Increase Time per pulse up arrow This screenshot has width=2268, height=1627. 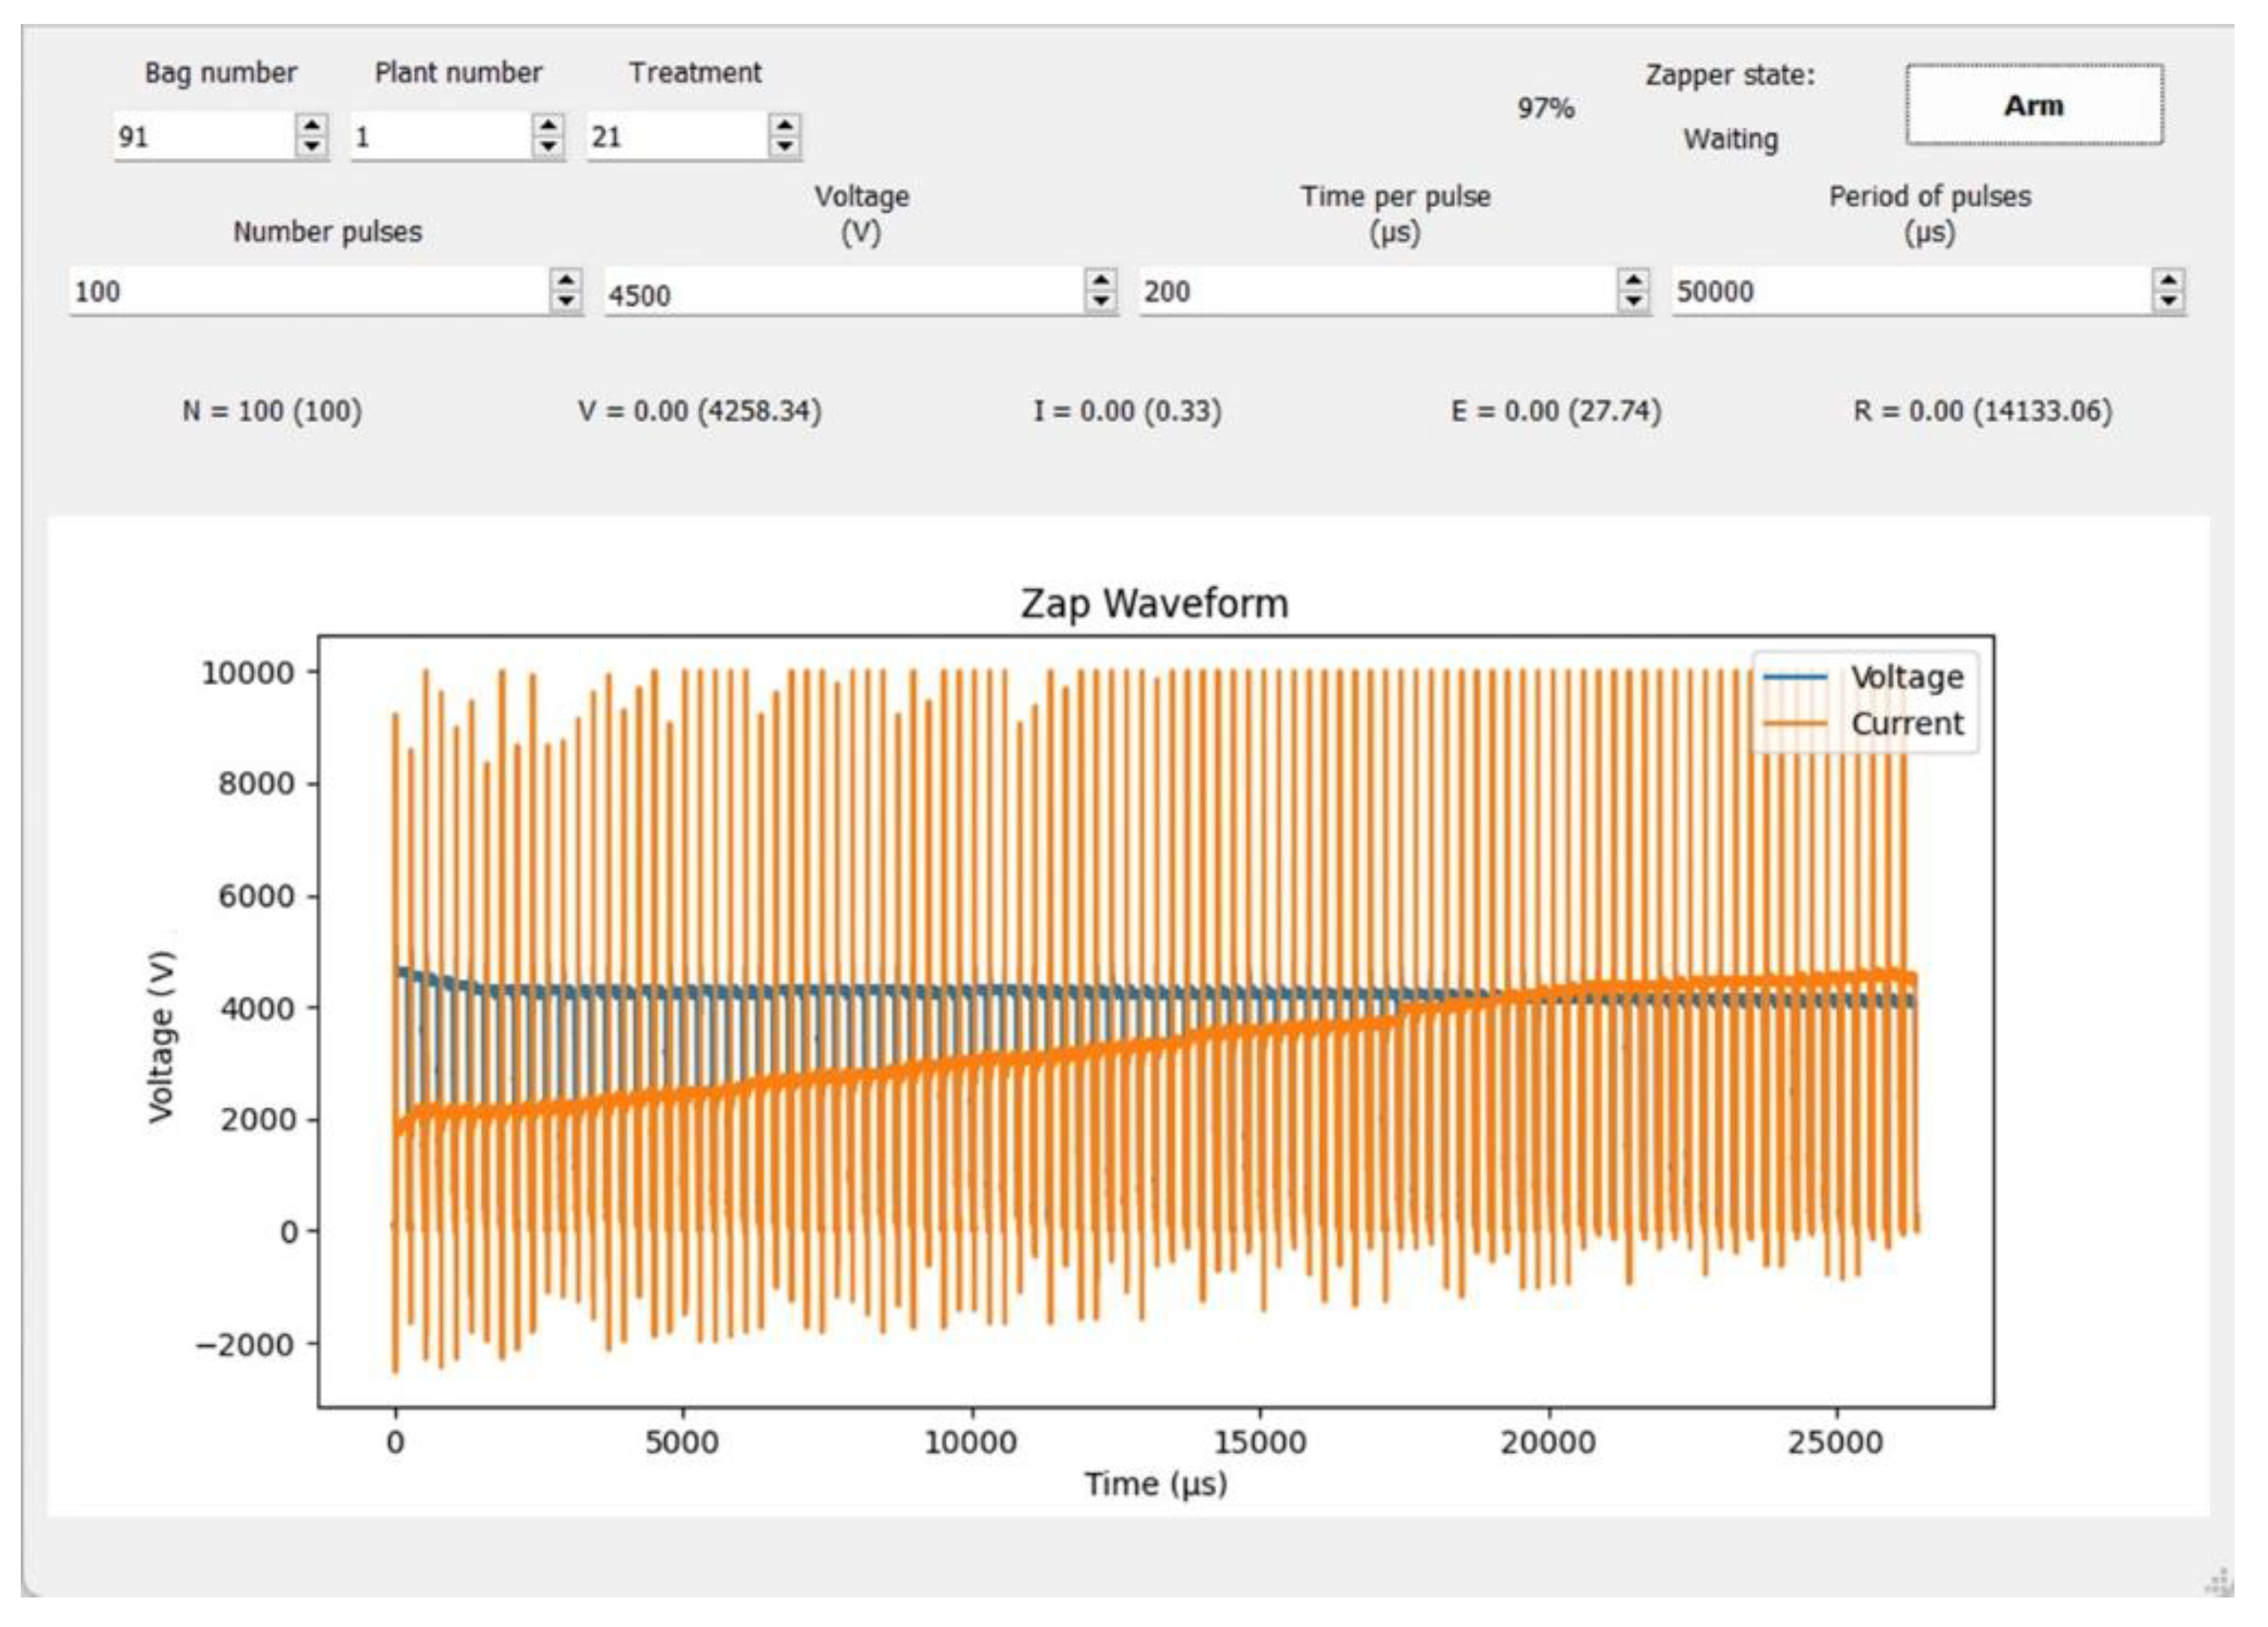1633,281
